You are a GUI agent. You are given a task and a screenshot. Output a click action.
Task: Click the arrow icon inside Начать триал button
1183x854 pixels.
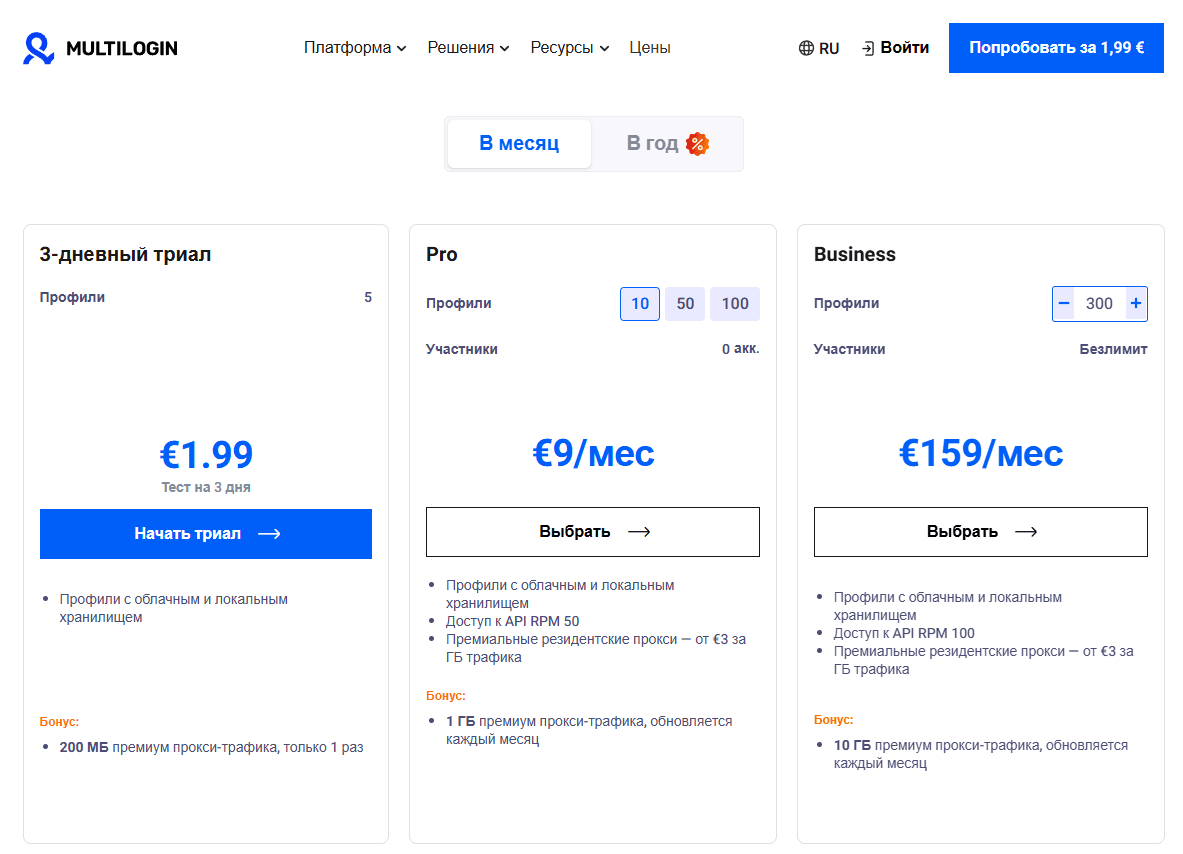[269, 533]
